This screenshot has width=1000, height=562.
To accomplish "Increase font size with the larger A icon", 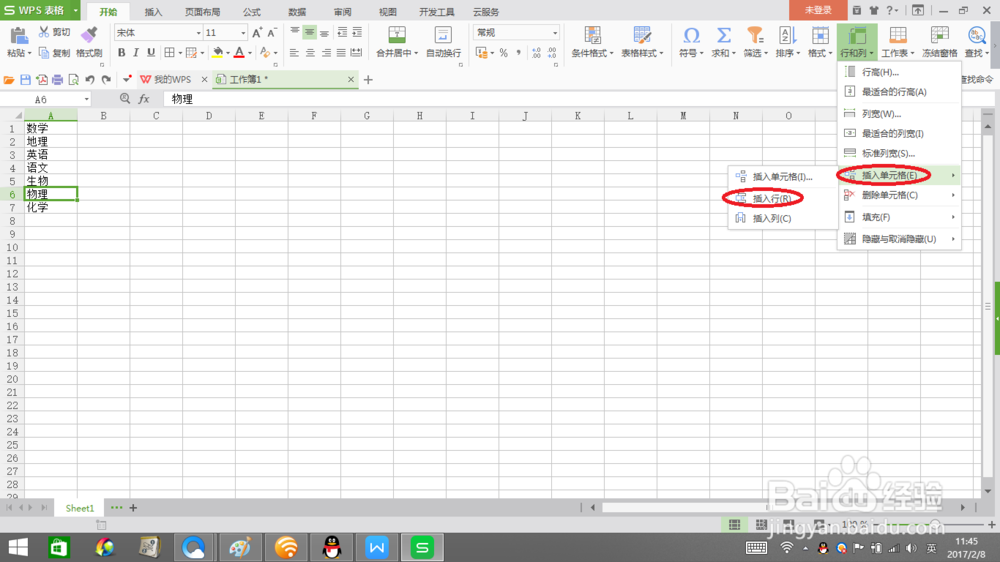I will tap(257, 33).
